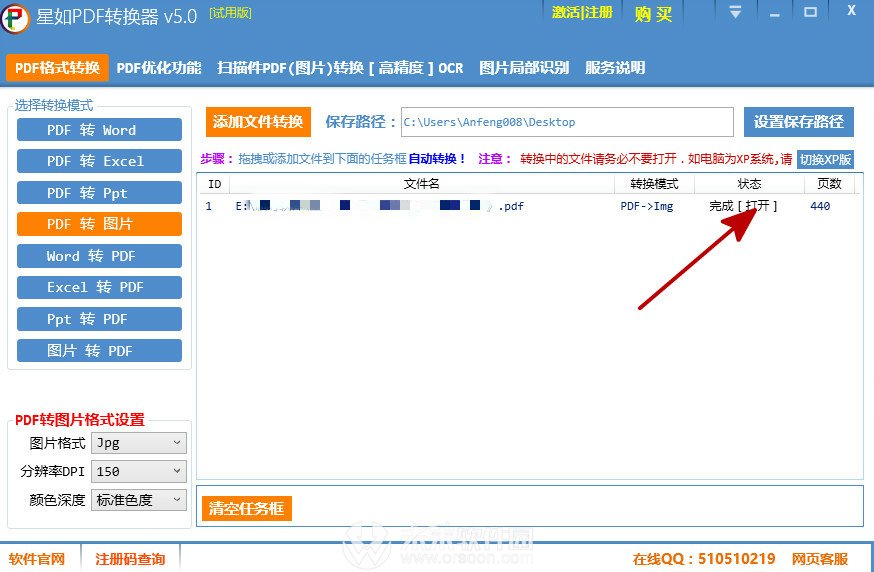Click the 页数 column header
This screenshot has height=572, width=874.
(x=829, y=184)
